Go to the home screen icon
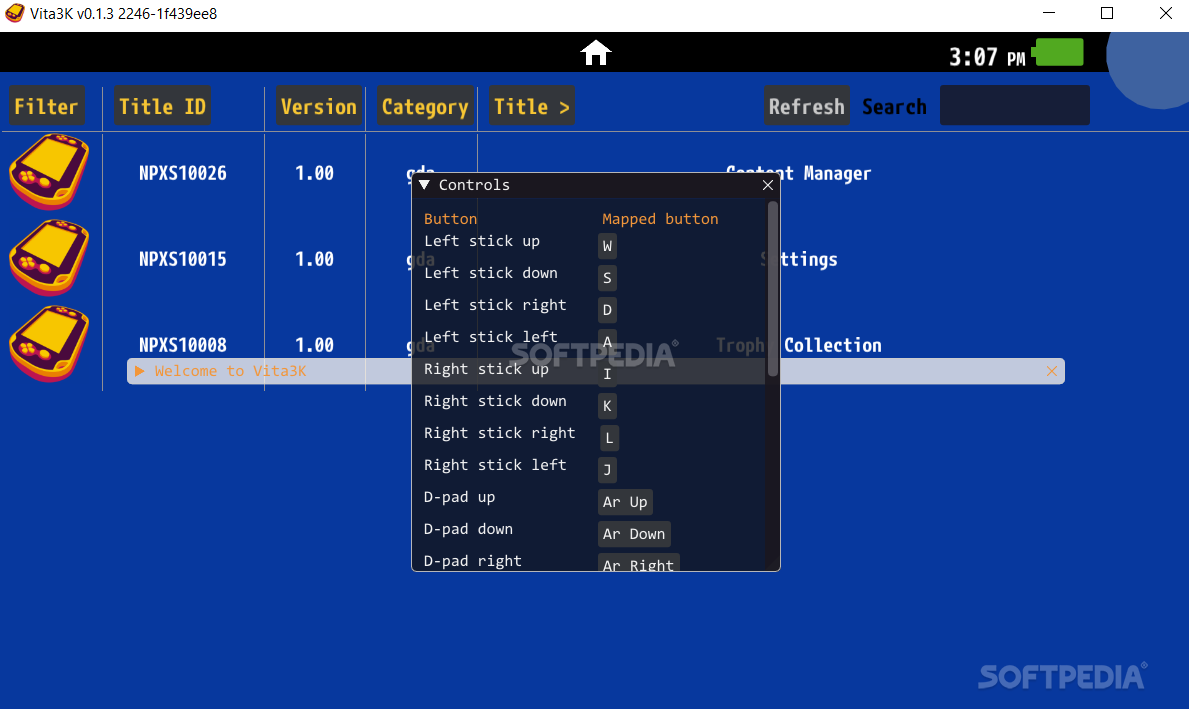 595,53
